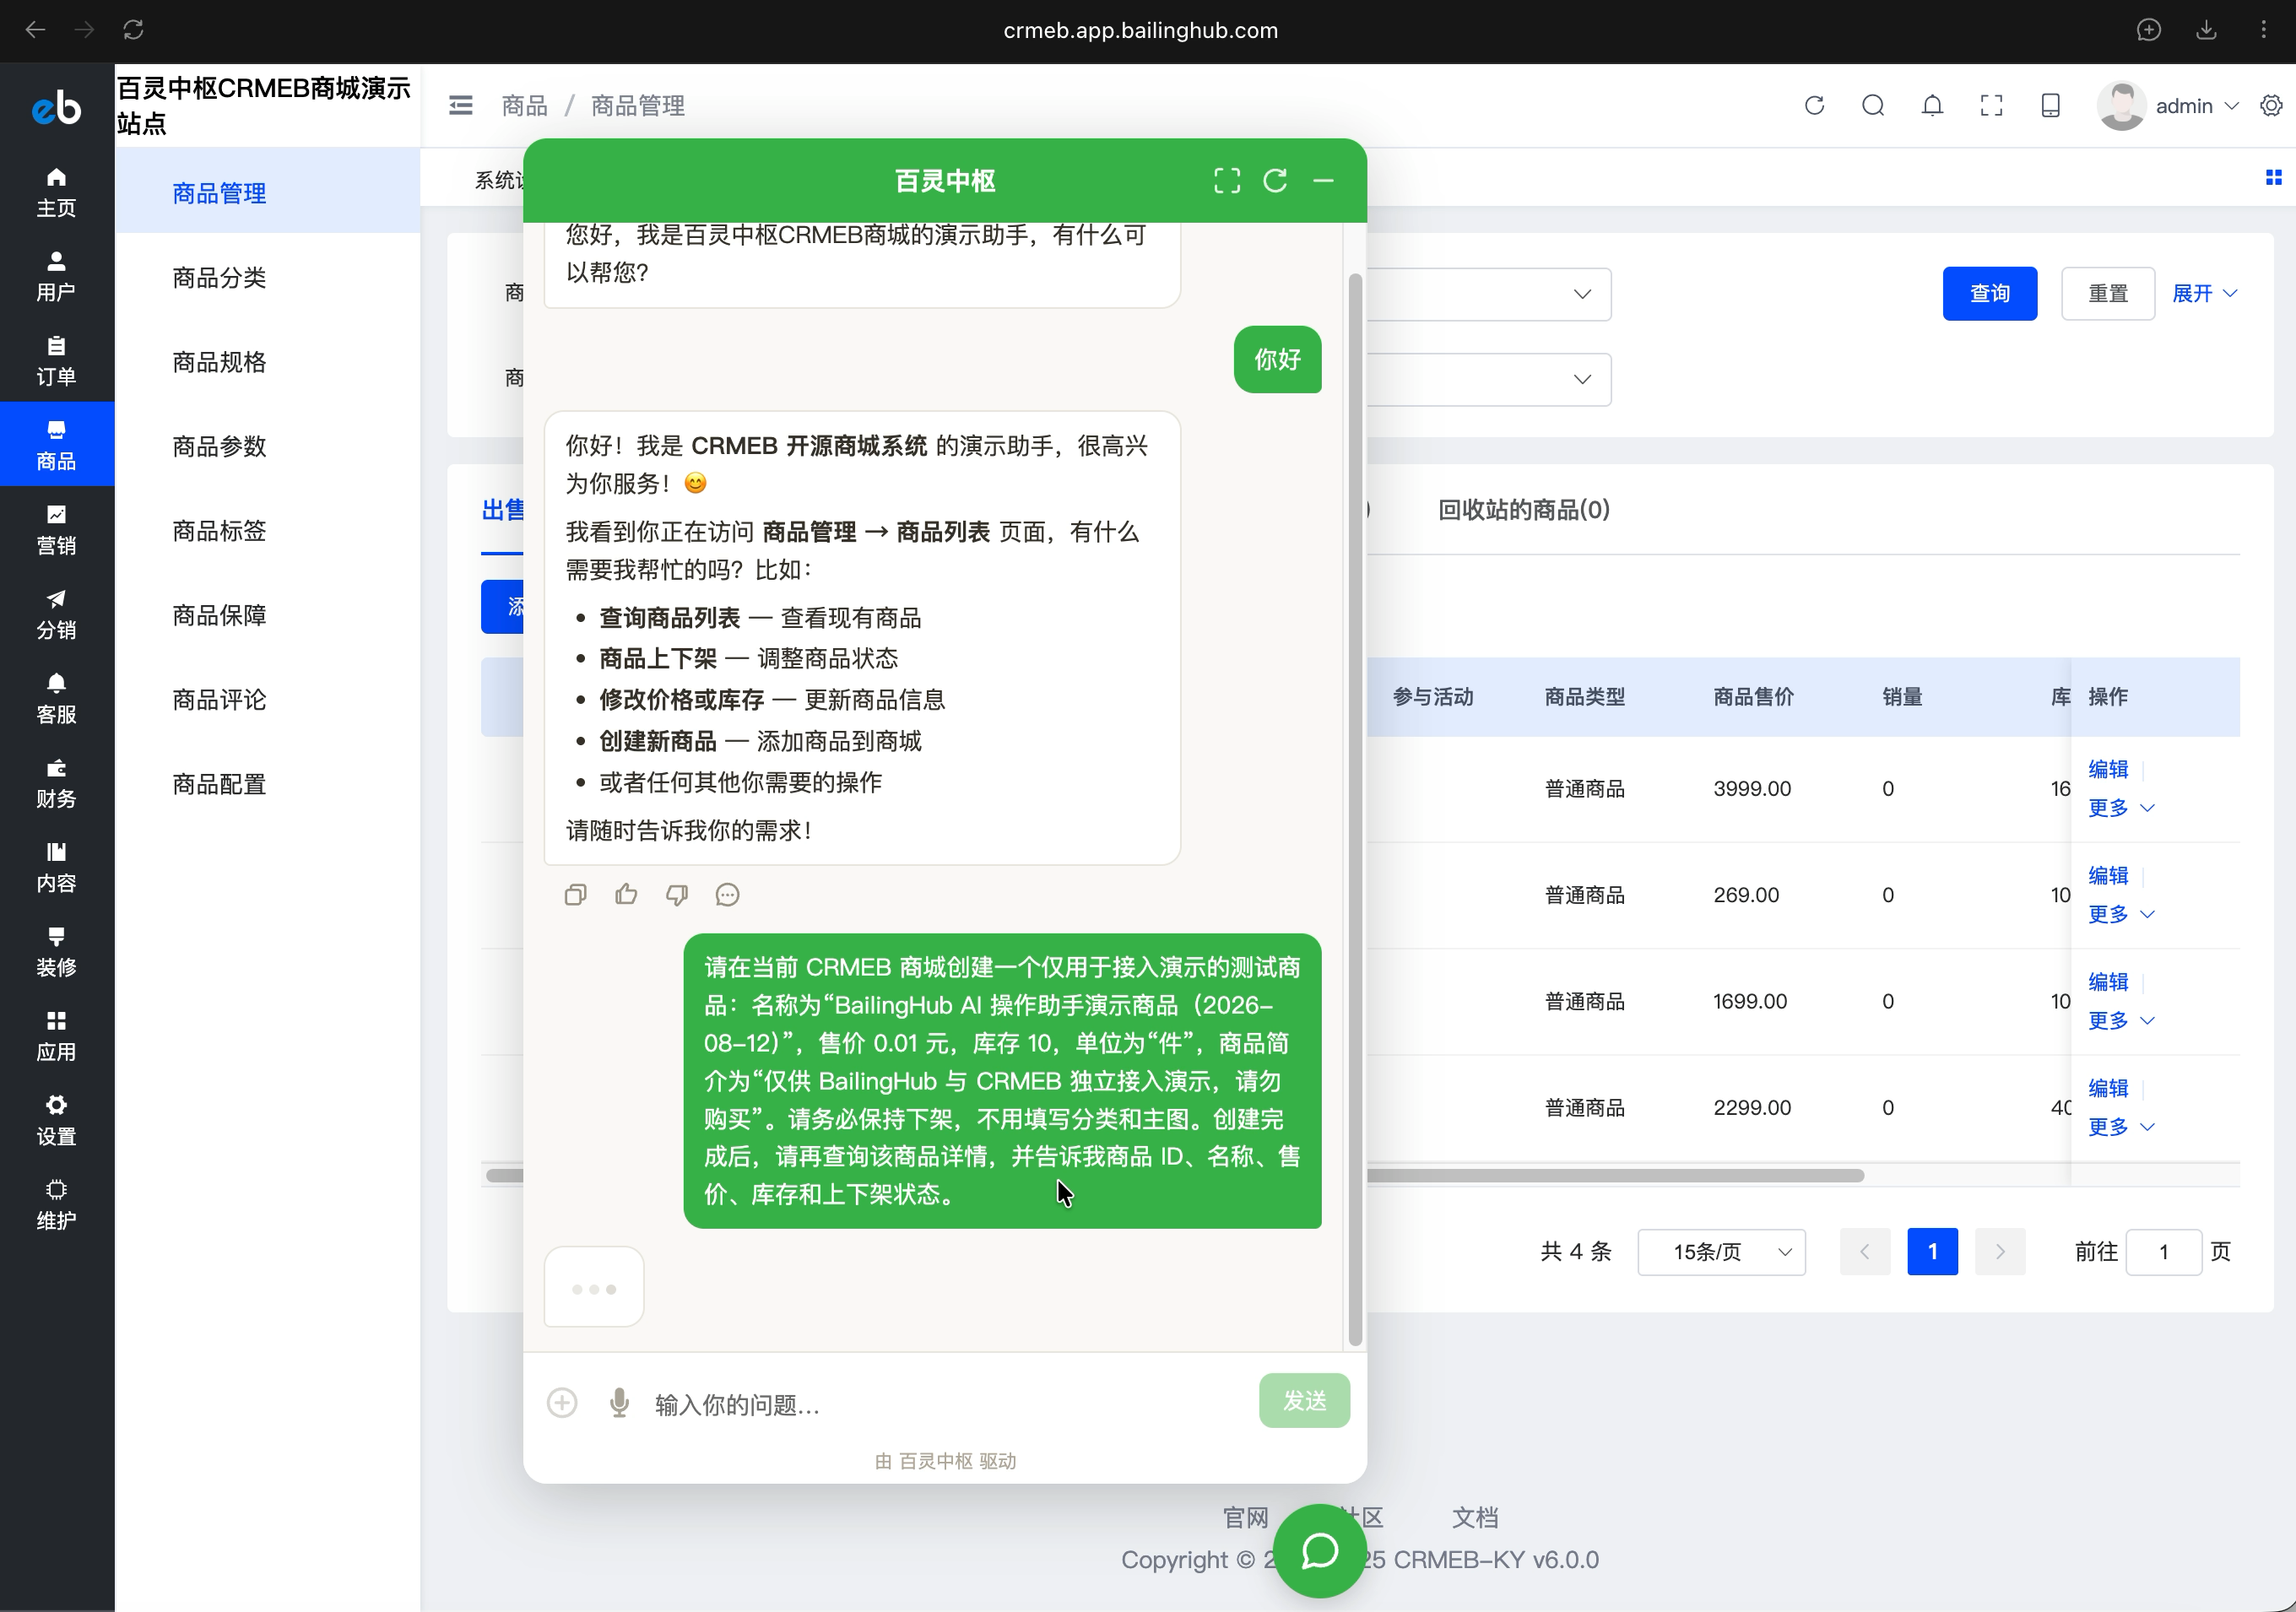Expand the filters with 展开
2296x1612 pixels.
coord(2204,293)
